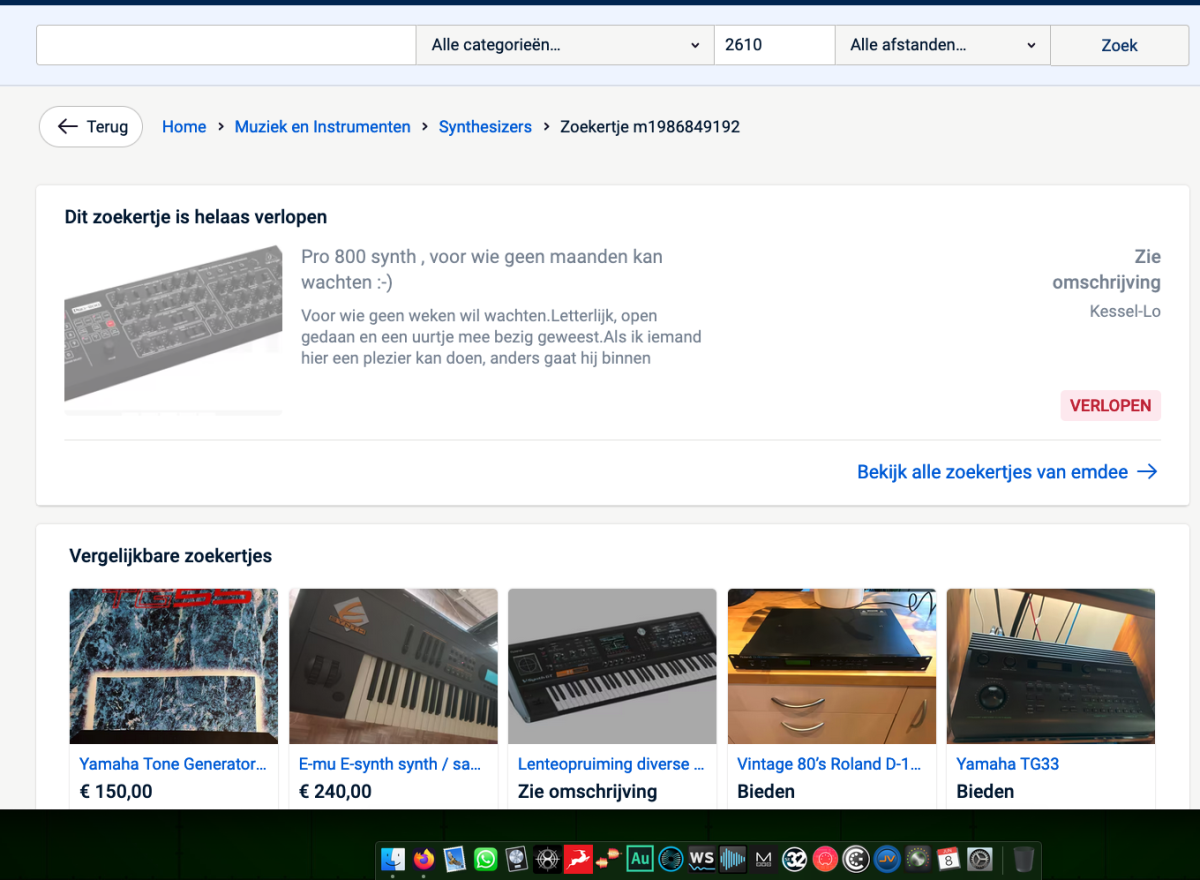Open Finder from the dock
This screenshot has width=1200, height=880.
tap(393, 859)
